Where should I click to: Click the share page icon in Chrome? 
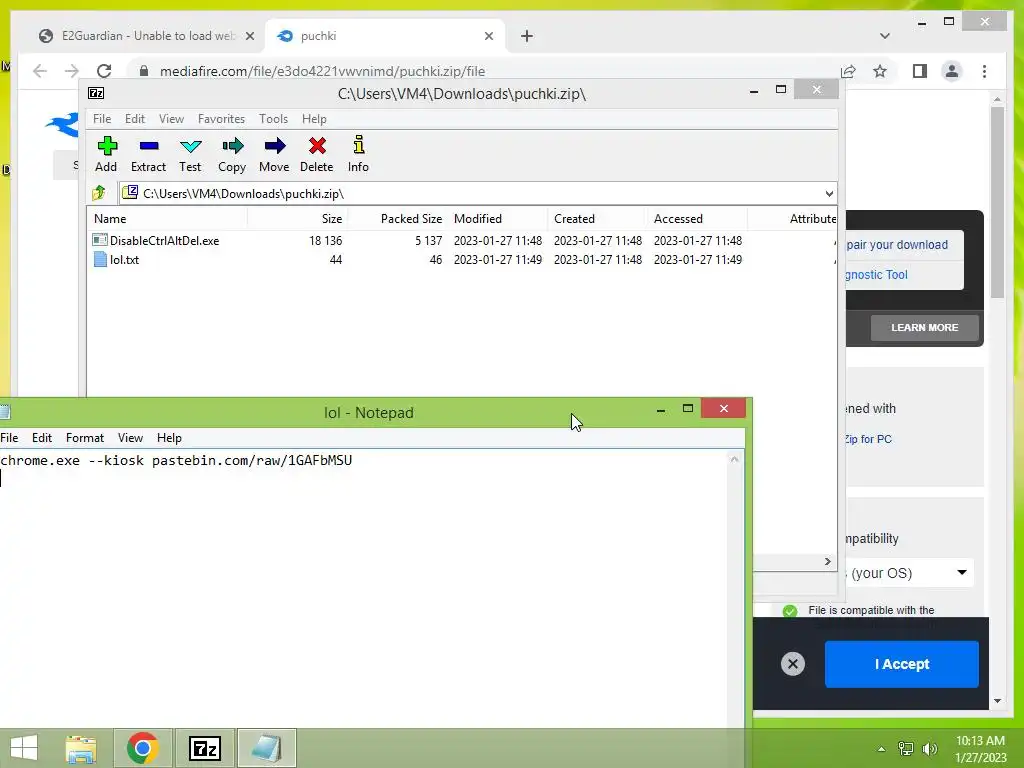[848, 71]
